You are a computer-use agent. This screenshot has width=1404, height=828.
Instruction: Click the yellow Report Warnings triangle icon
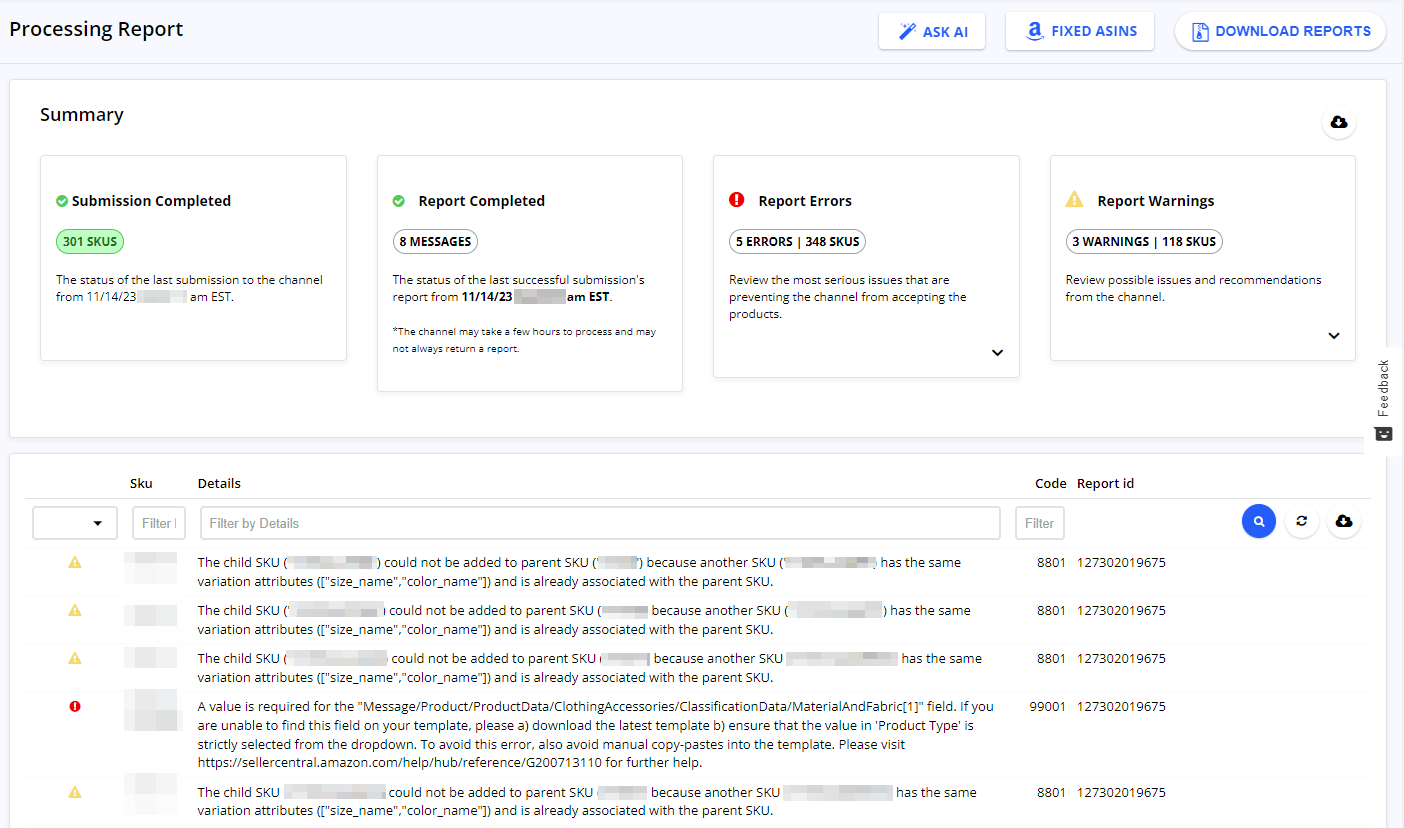pos(1074,200)
